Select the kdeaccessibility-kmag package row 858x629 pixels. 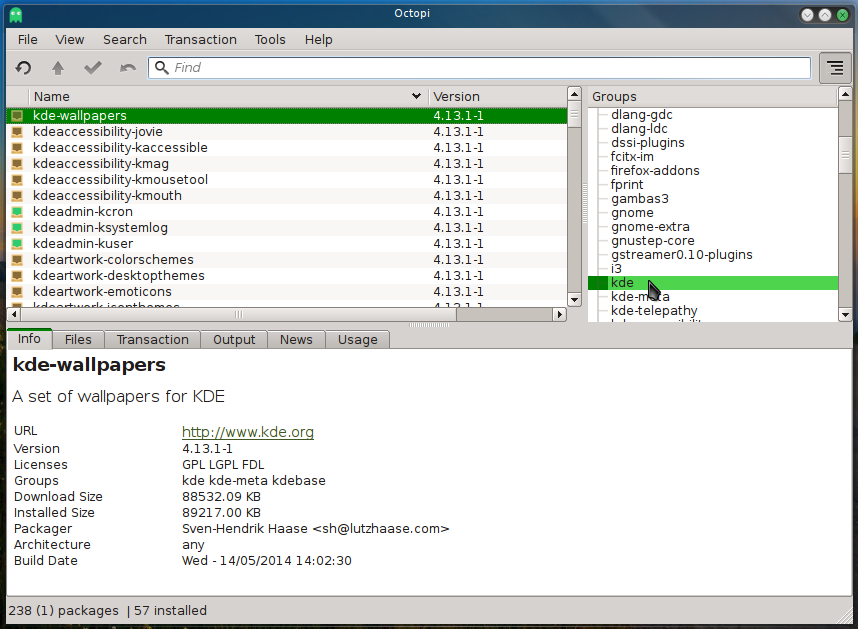(287, 164)
